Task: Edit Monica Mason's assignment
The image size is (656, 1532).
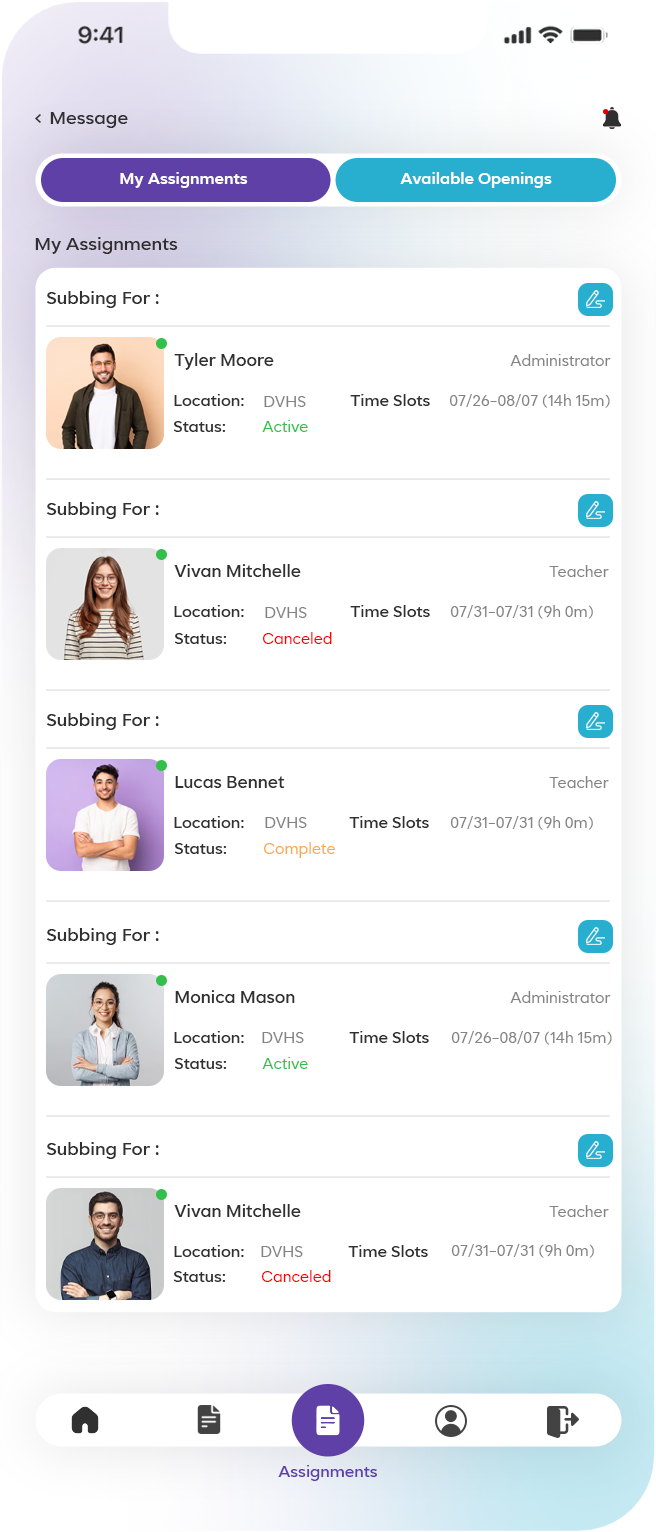Action: click(595, 936)
